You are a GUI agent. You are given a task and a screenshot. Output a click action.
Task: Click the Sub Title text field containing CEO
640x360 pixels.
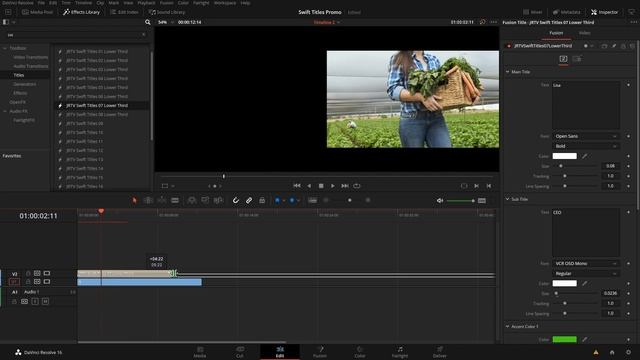click(586, 233)
